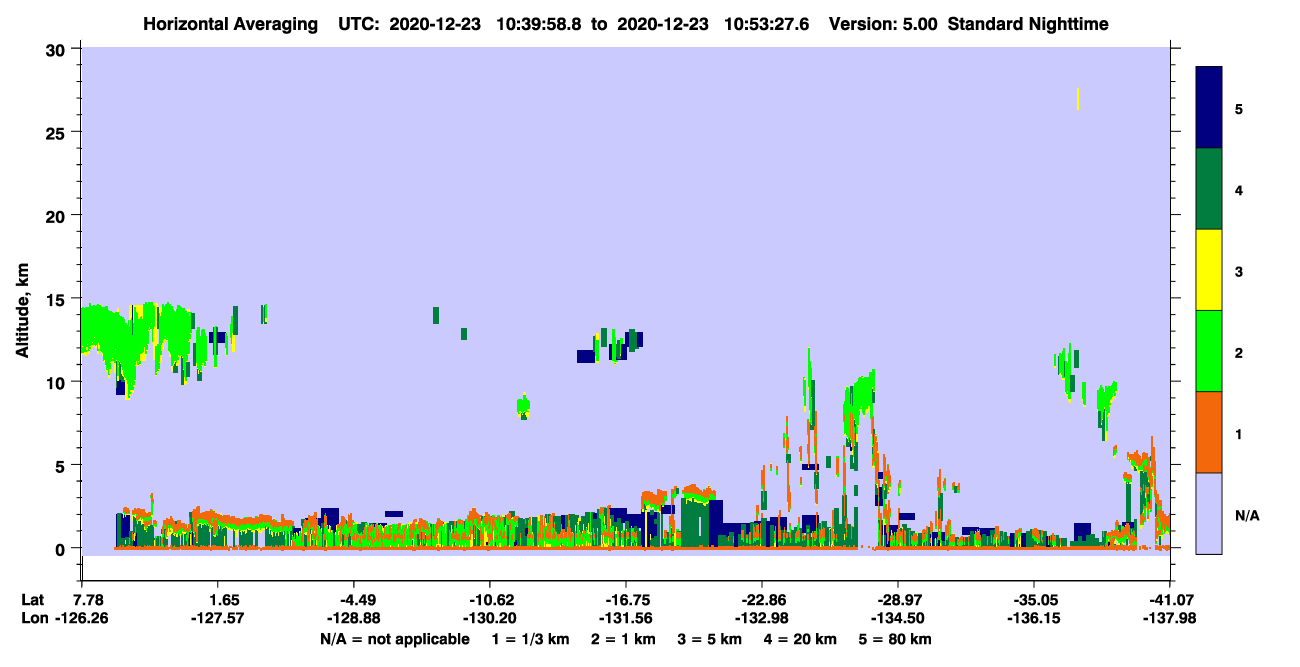1300x667 pixels.
Task: Click latitude value -22.86
Action: (x=762, y=600)
